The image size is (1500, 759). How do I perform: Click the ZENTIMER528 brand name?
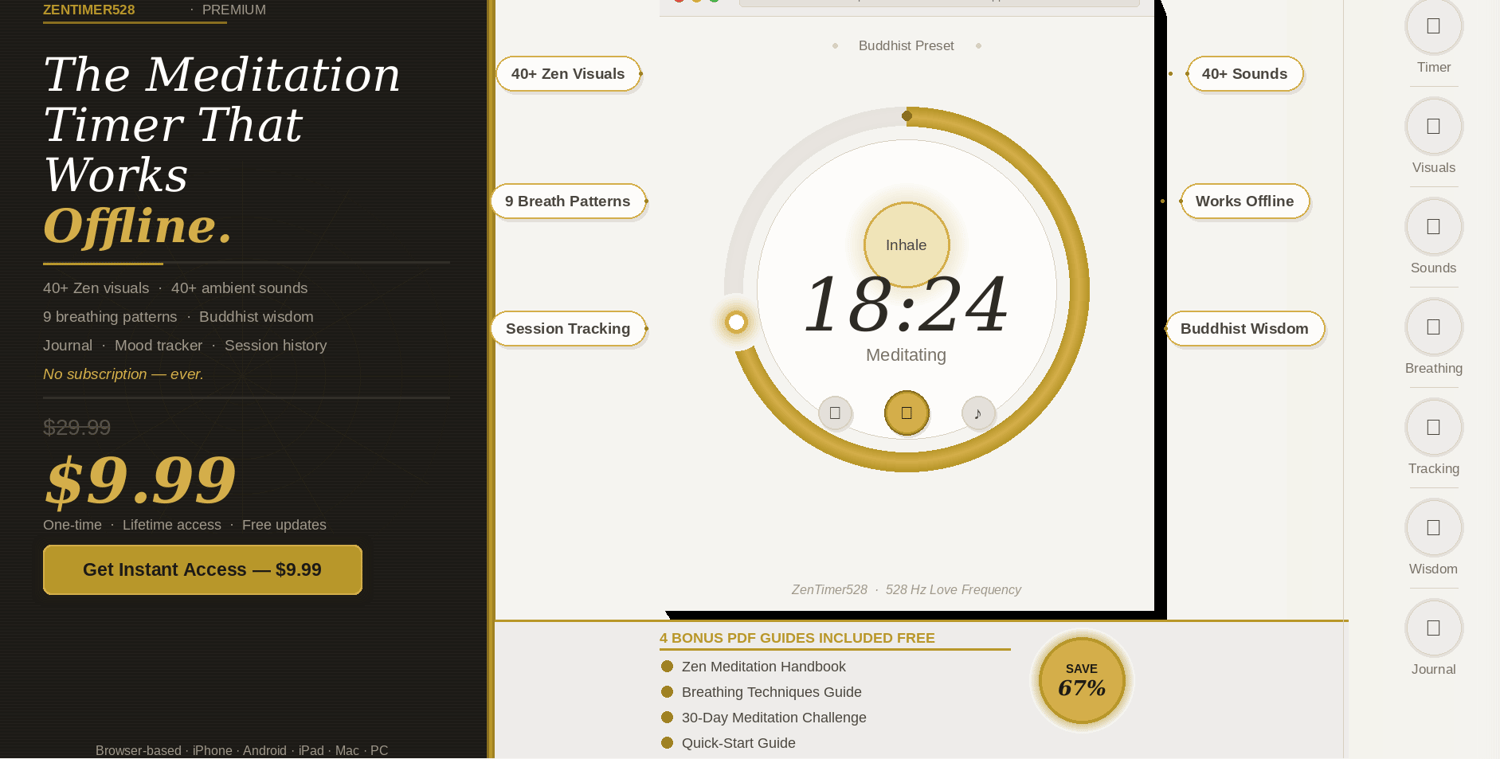89,10
